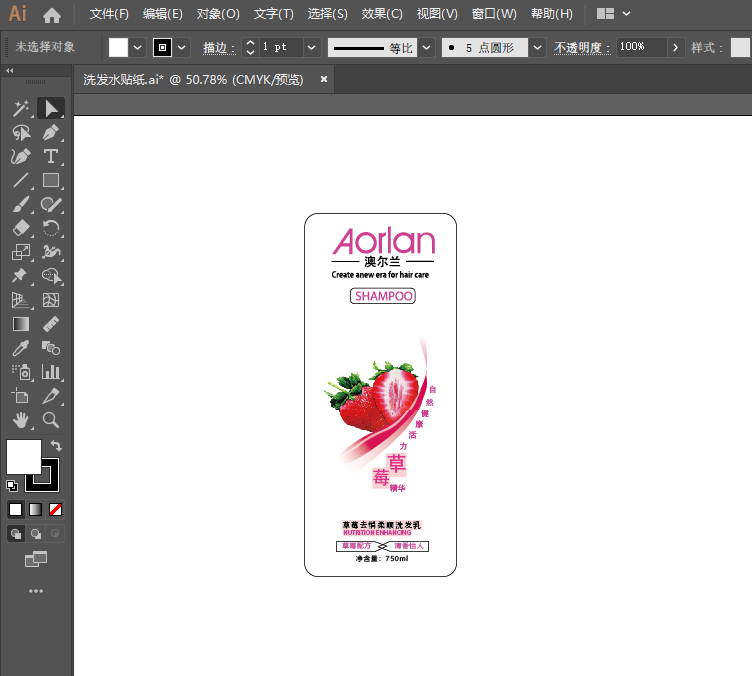Open the stroke weight dropdown

click(x=312, y=47)
